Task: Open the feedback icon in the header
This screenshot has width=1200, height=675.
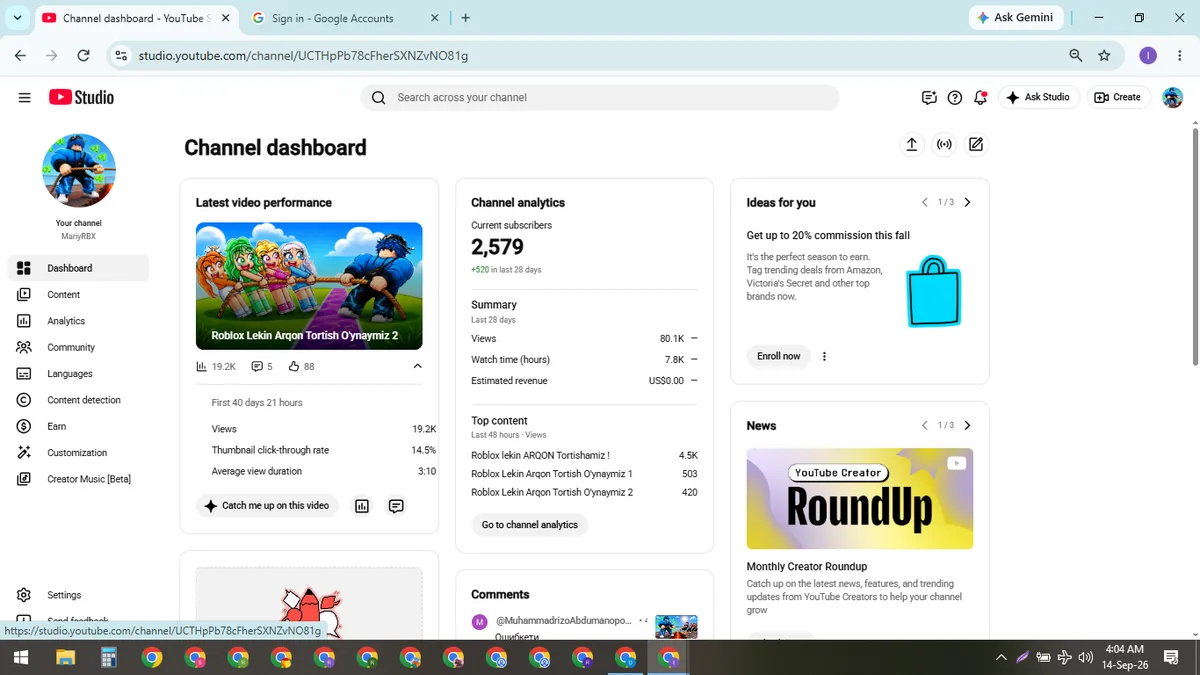Action: tap(929, 97)
